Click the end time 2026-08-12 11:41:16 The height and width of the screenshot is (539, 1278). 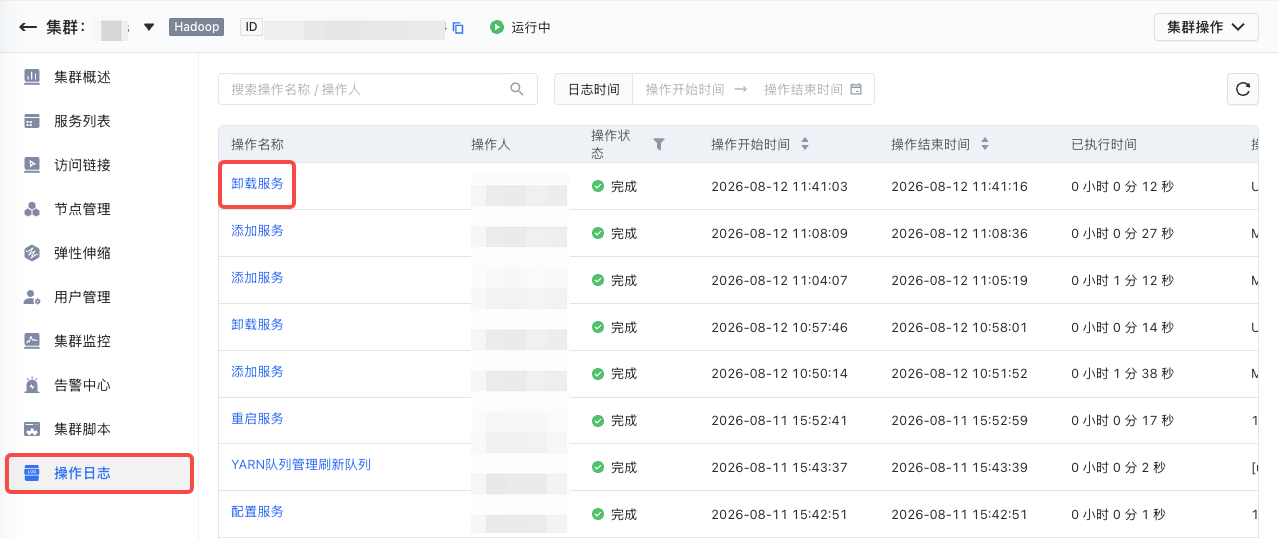(x=959, y=187)
